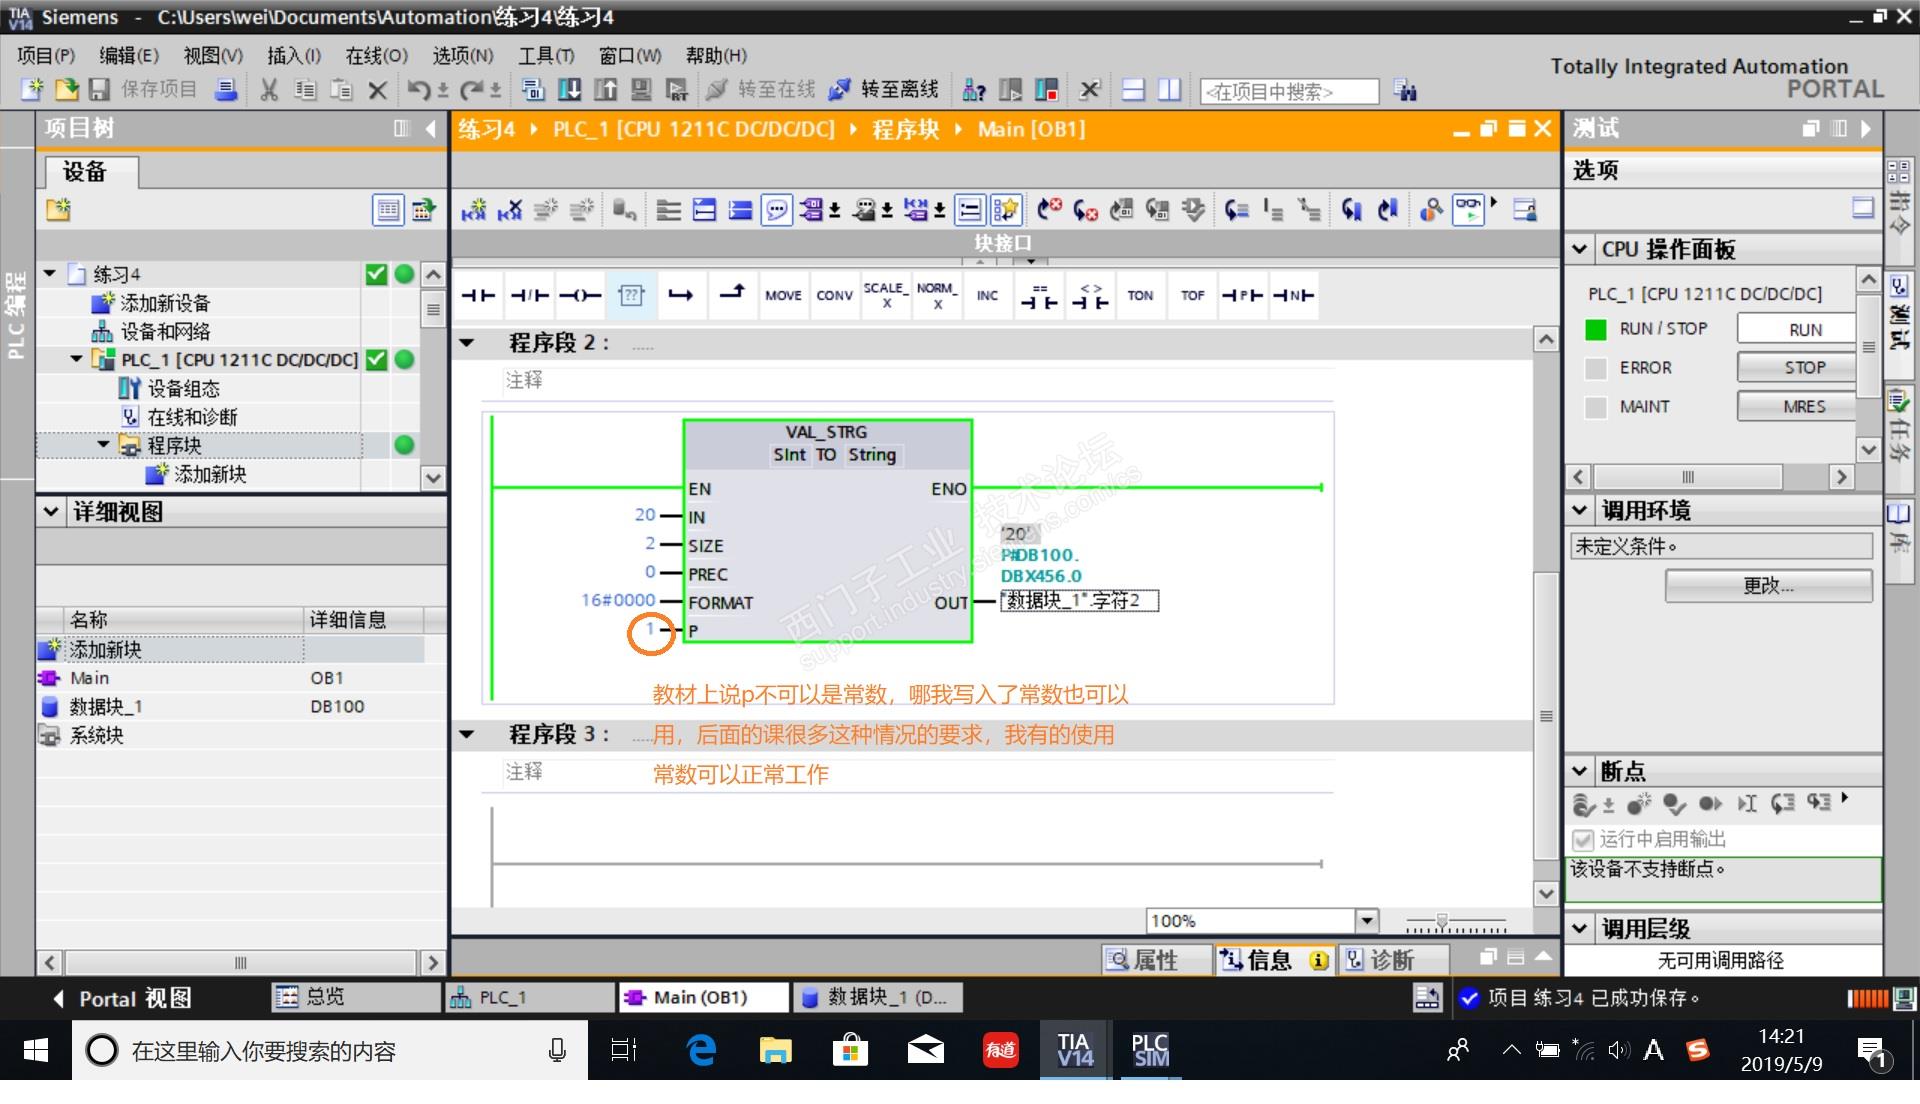Toggle enable outputs during run checkbox
Image resolution: width=1920 pixels, height=1104 pixels.
1582,839
